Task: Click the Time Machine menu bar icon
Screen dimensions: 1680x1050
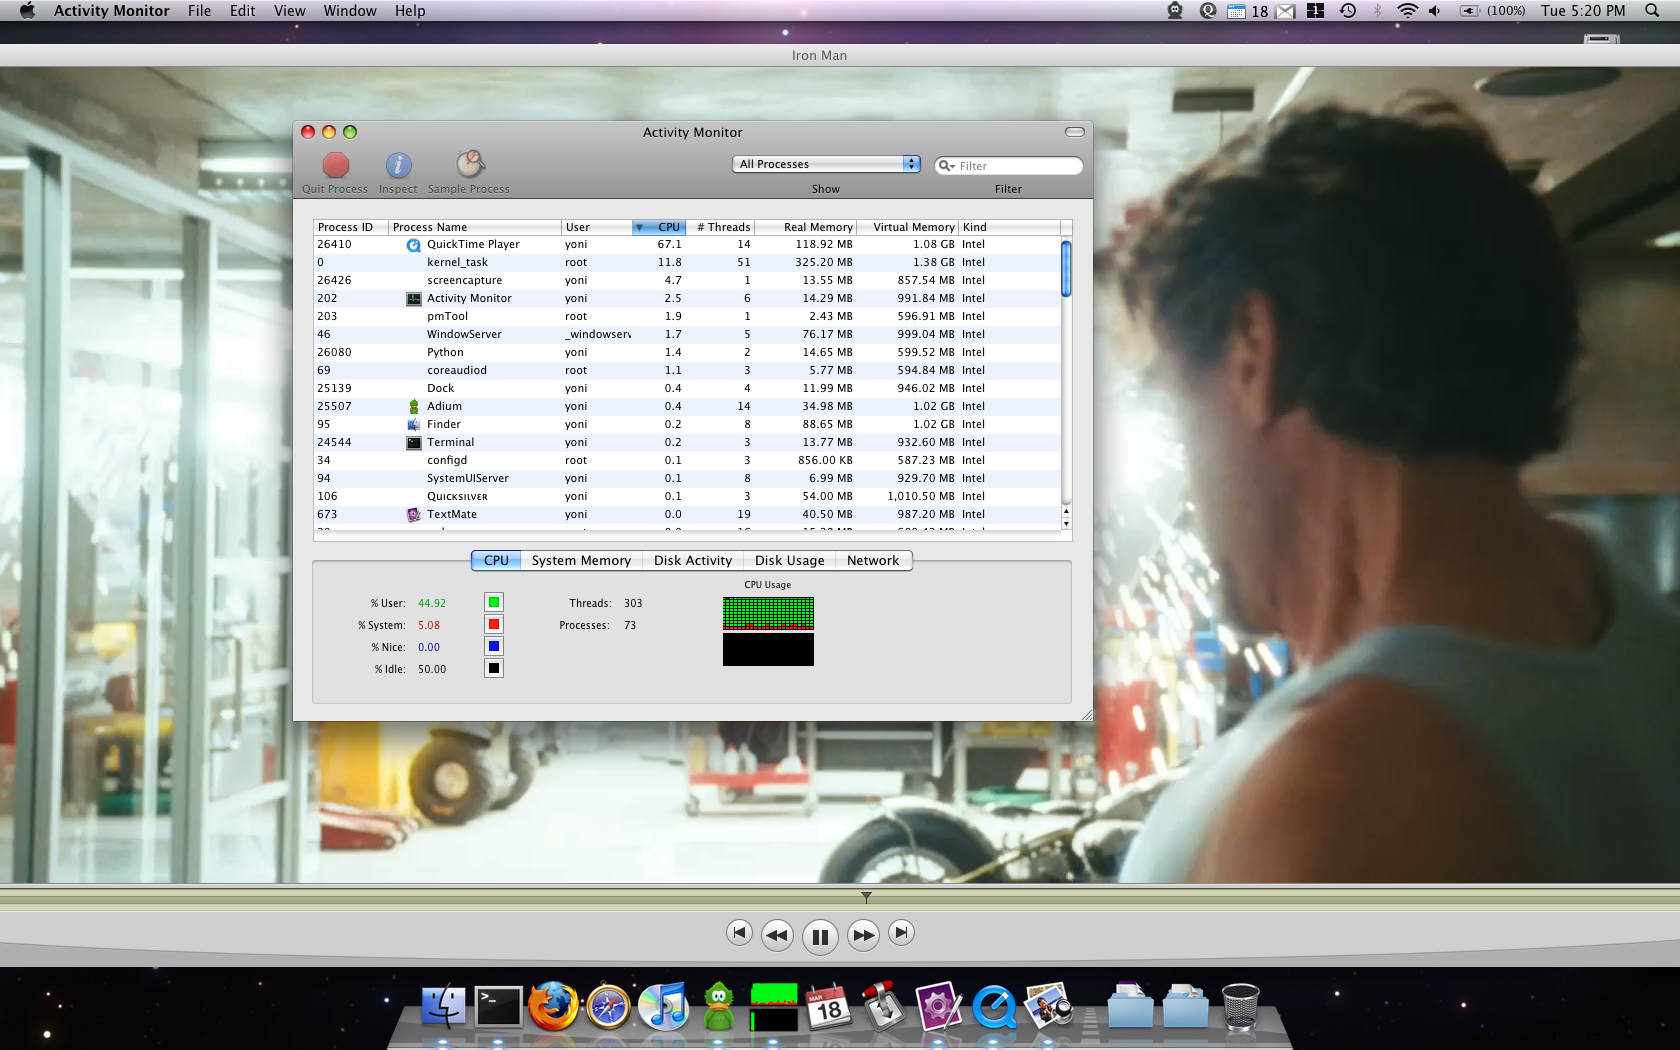Action: [x=1348, y=11]
